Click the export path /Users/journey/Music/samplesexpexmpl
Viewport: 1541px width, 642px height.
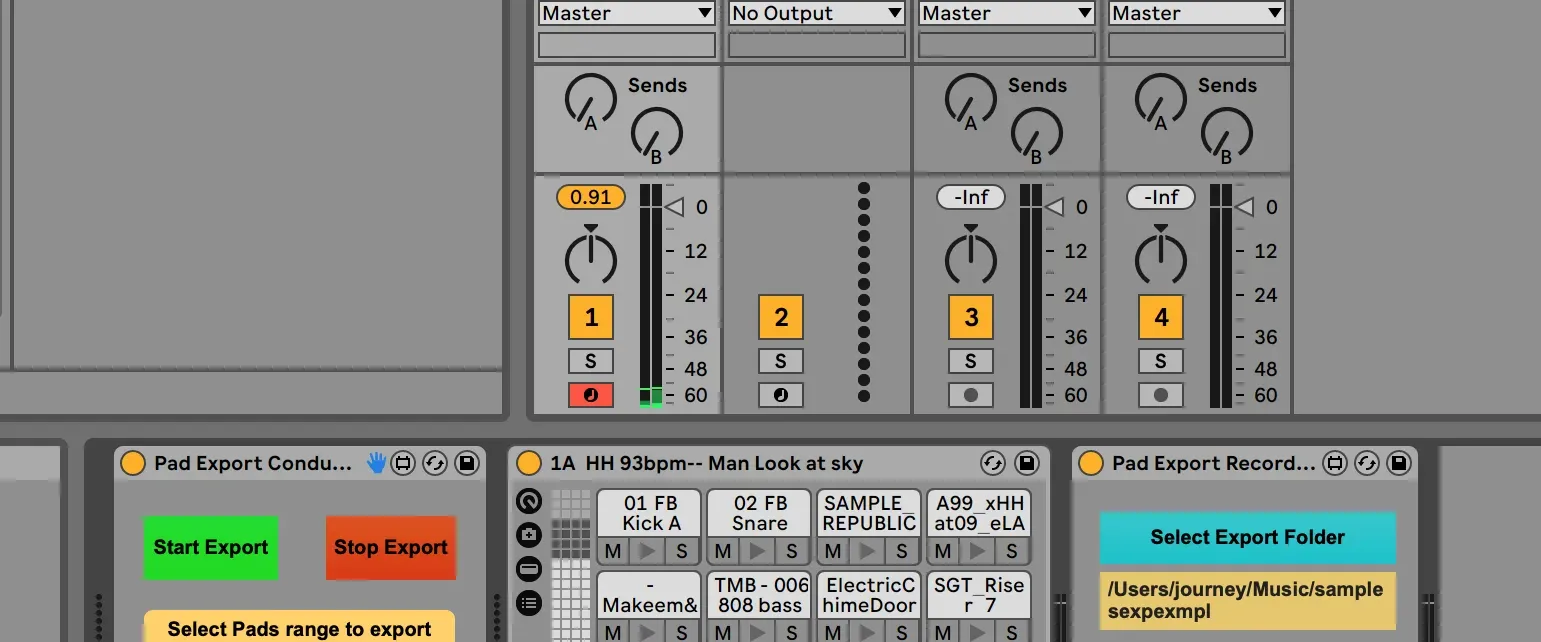coord(1247,600)
